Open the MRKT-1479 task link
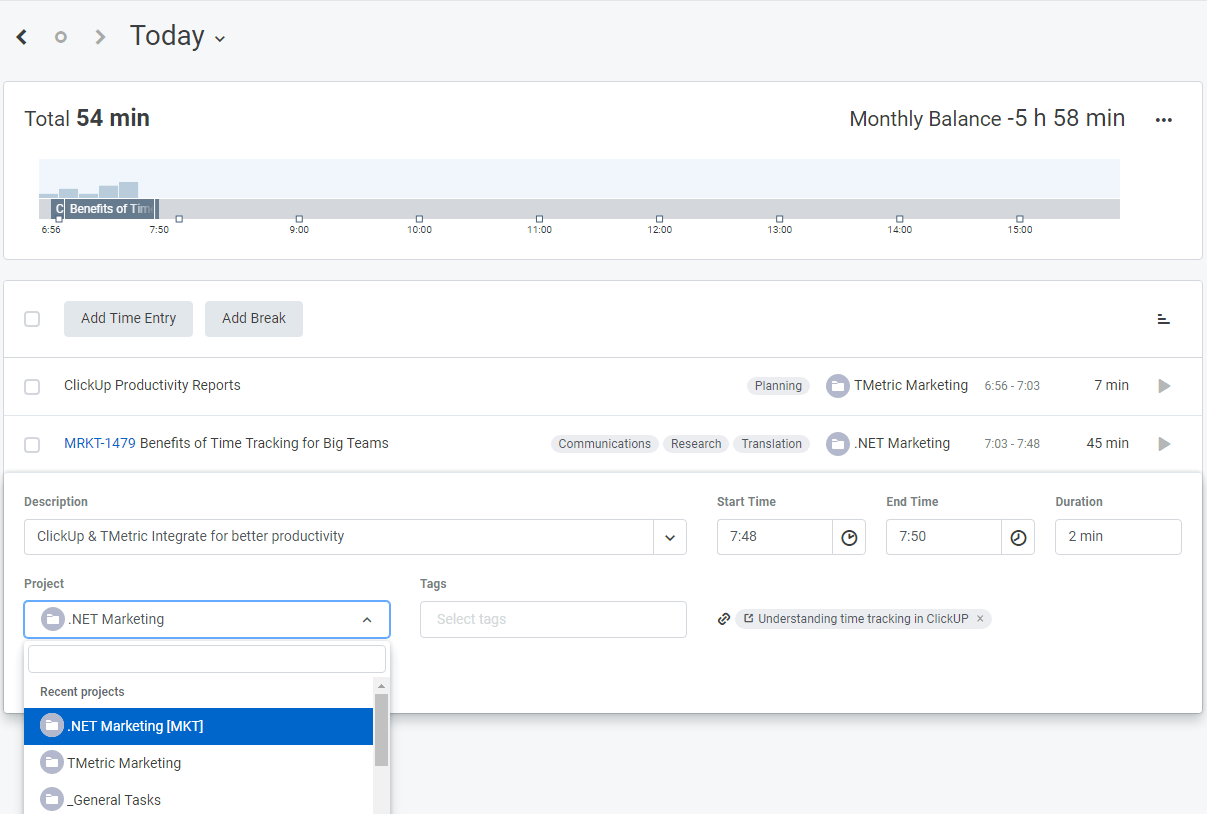 point(99,443)
